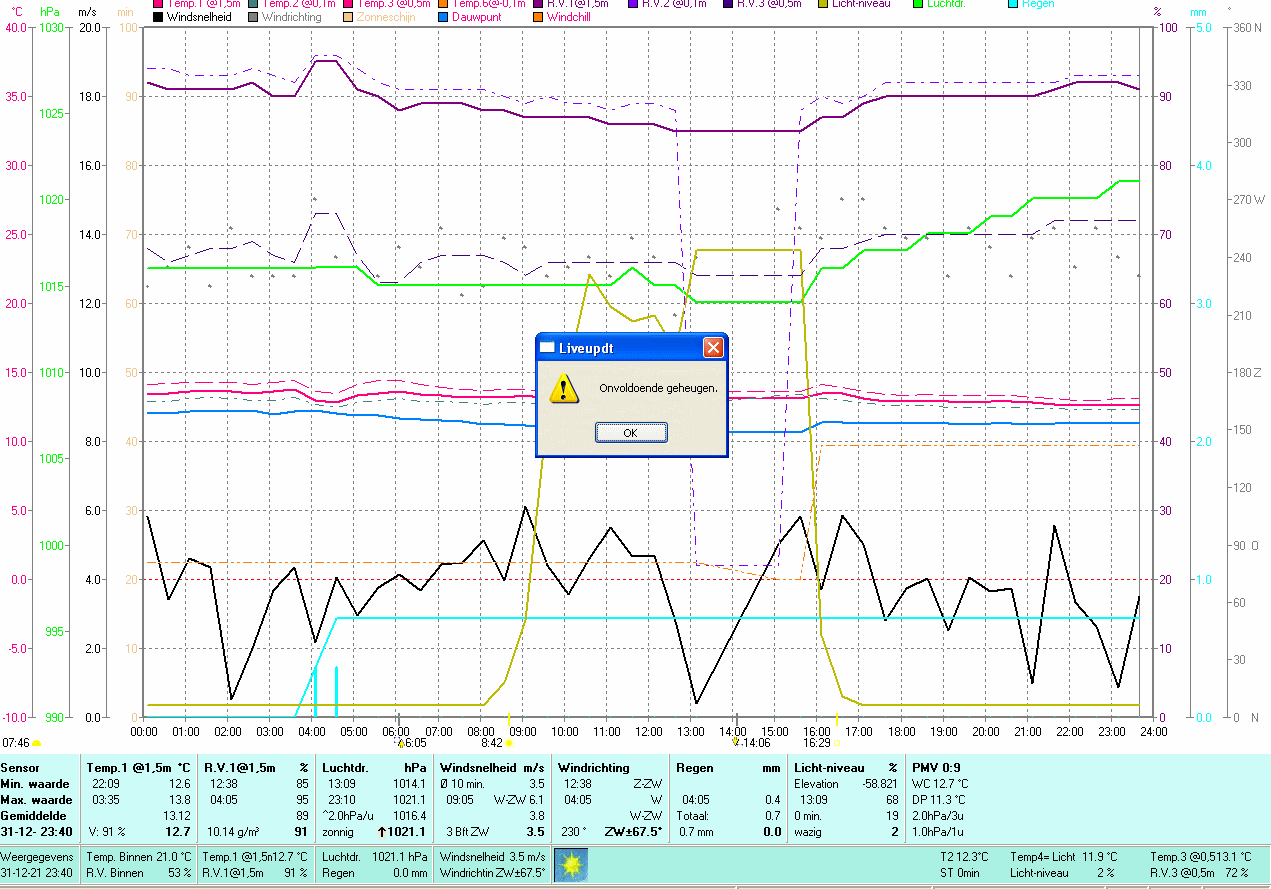1271x889 pixels.
Task: Click the marker beside 16:29 time label
Action: [x=836, y=743]
